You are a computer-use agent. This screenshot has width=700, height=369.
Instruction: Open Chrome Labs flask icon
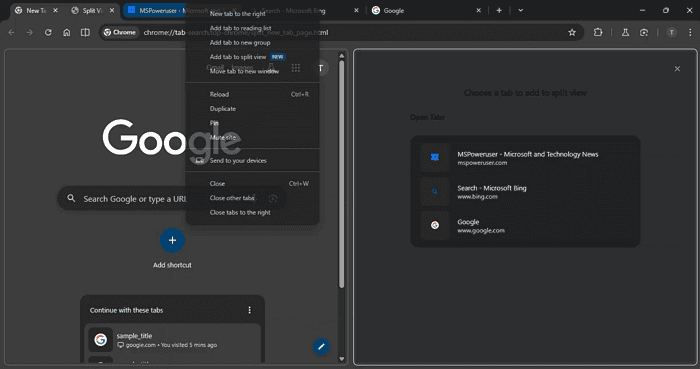[625, 32]
